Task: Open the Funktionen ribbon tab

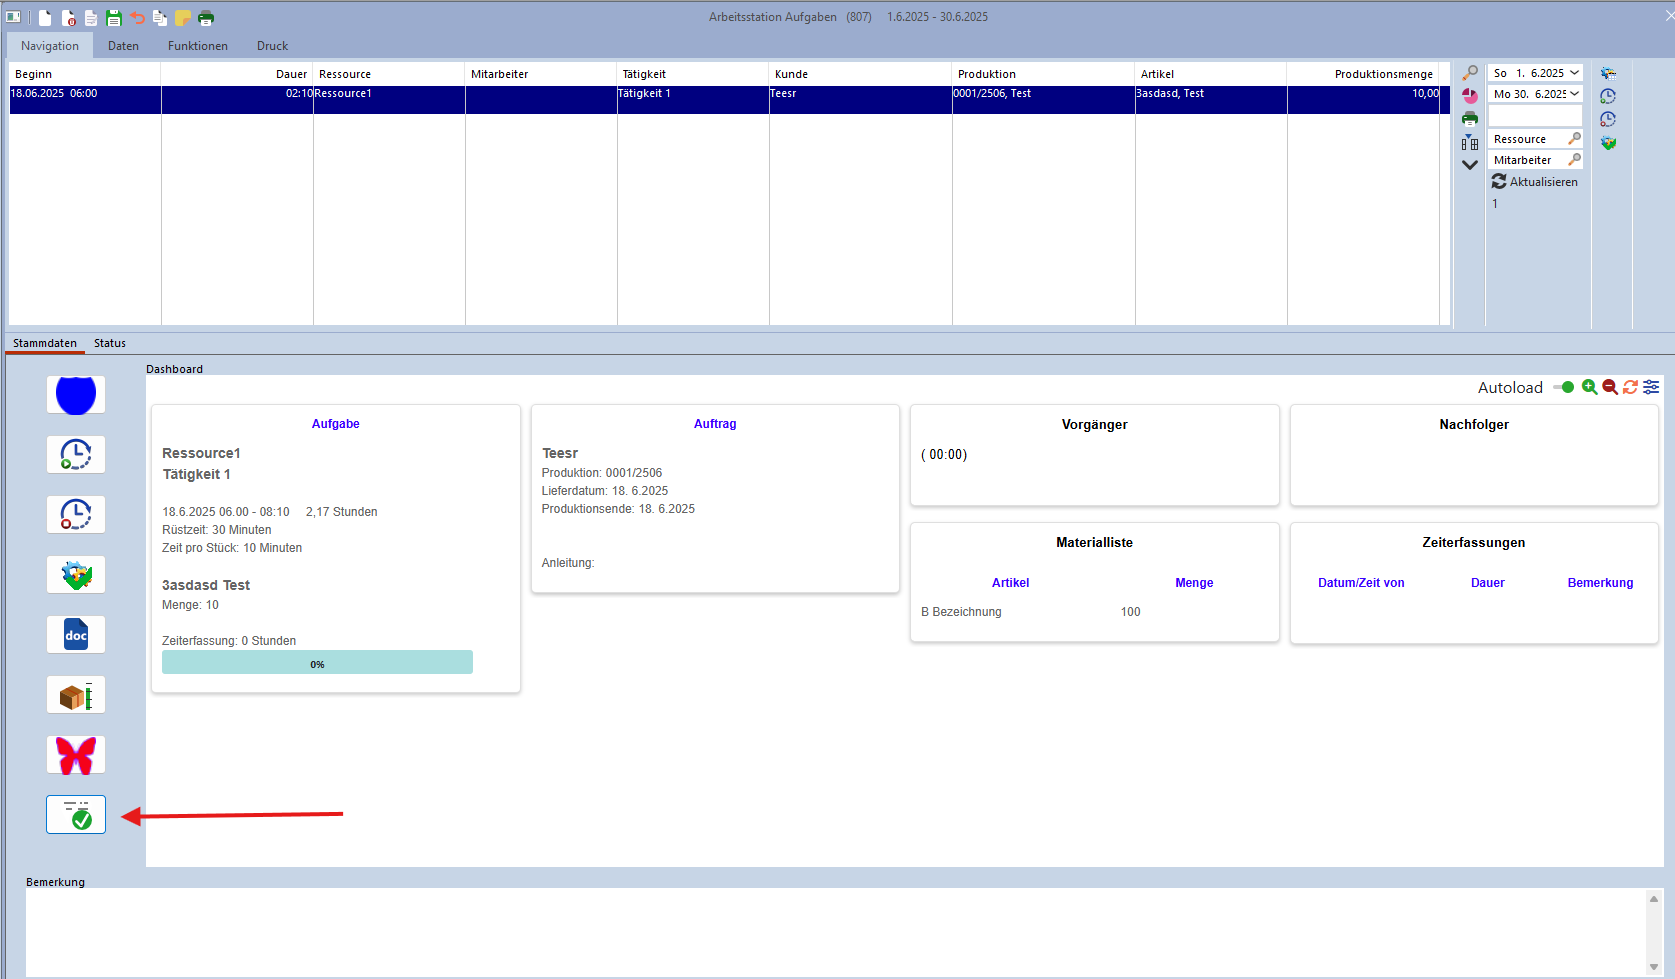Action: 198,46
